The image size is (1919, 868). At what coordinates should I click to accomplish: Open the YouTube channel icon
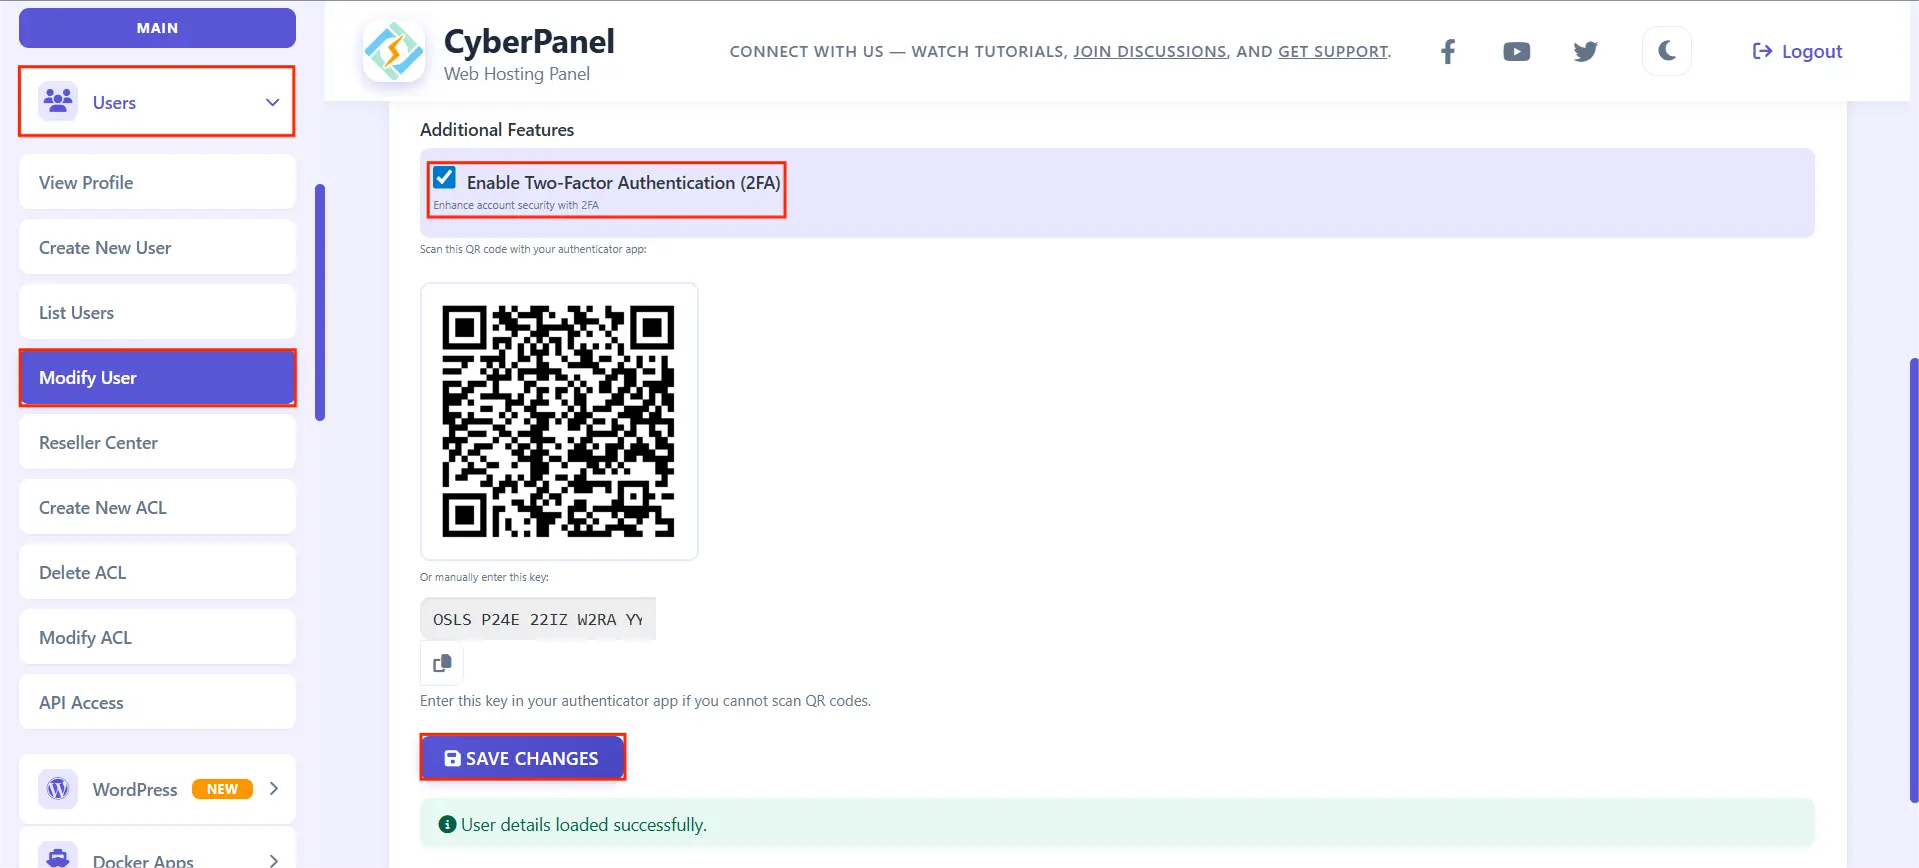coord(1516,52)
